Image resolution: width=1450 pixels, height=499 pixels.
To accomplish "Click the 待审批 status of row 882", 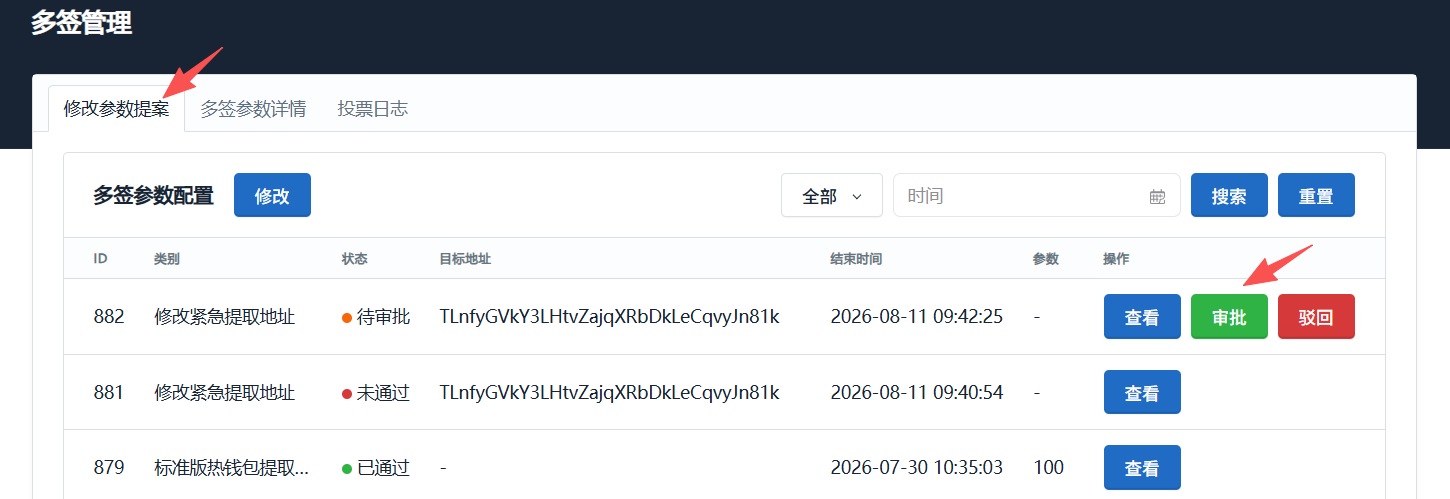I will (x=376, y=317).
